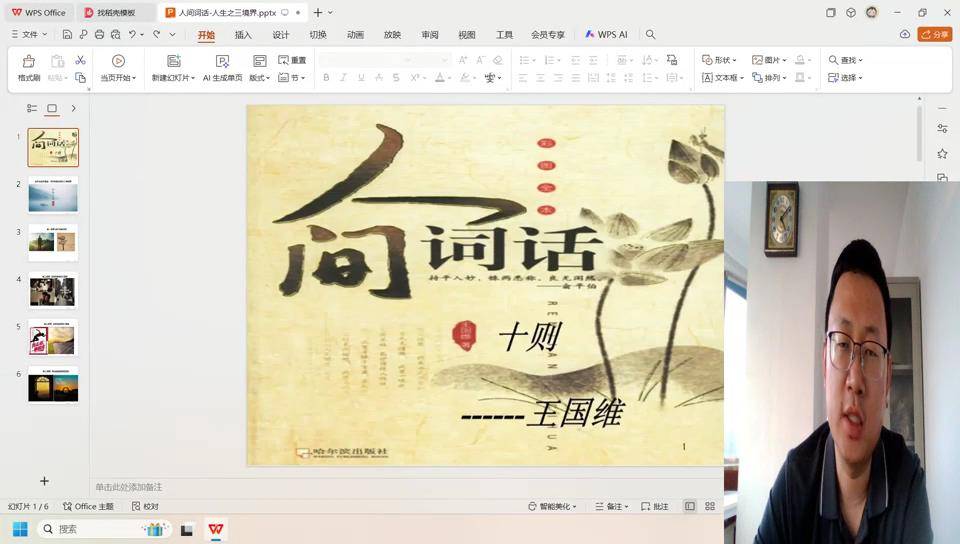Switch to slide sorter view icon
Screen dimensions: 960x544
[710, 506]
